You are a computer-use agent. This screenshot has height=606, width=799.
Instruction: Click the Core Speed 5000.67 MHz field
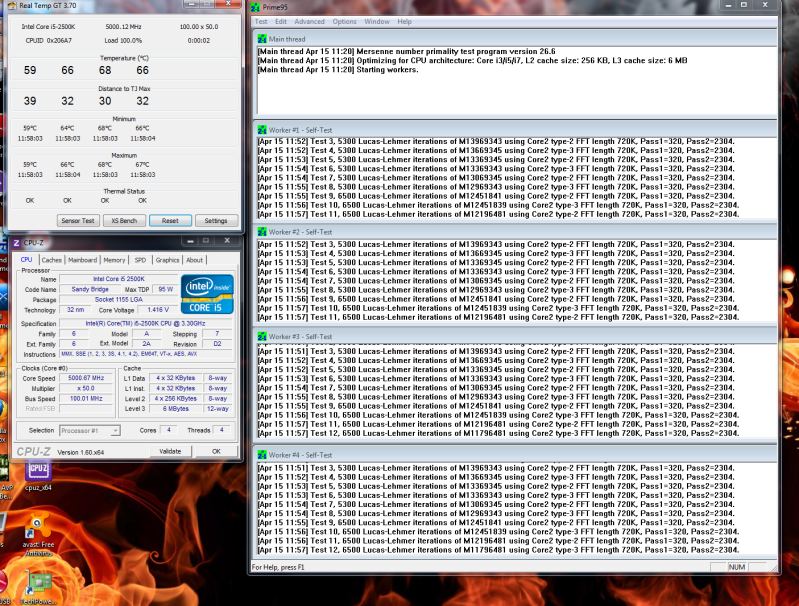coord(86,378)
